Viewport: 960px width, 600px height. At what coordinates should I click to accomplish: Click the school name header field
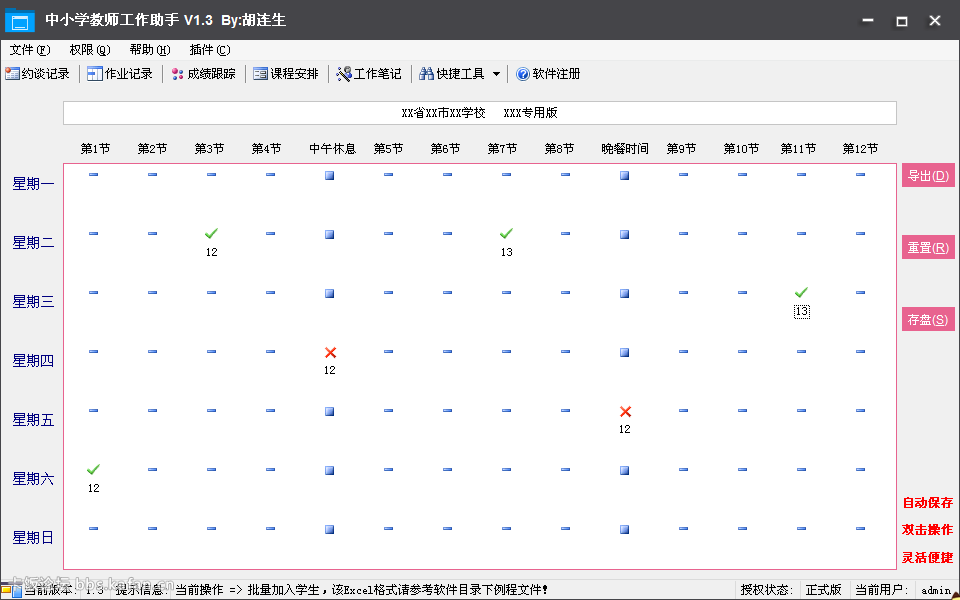point(480,113)
